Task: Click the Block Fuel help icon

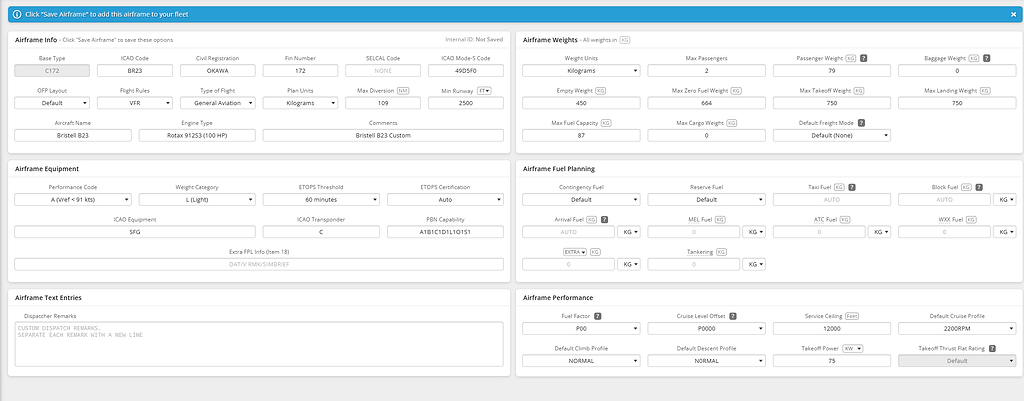Action: 980,187
